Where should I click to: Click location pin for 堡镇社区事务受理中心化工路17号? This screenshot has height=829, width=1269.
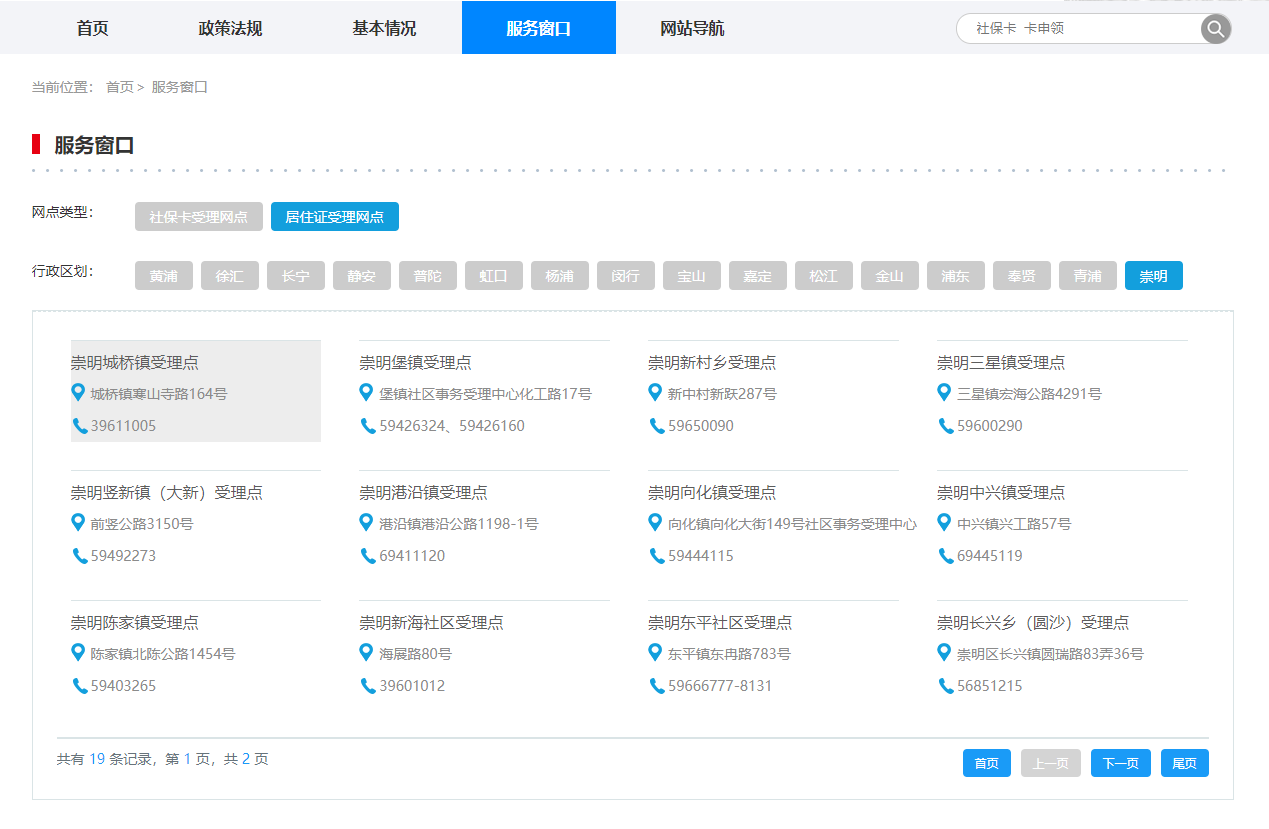(367, 393)
